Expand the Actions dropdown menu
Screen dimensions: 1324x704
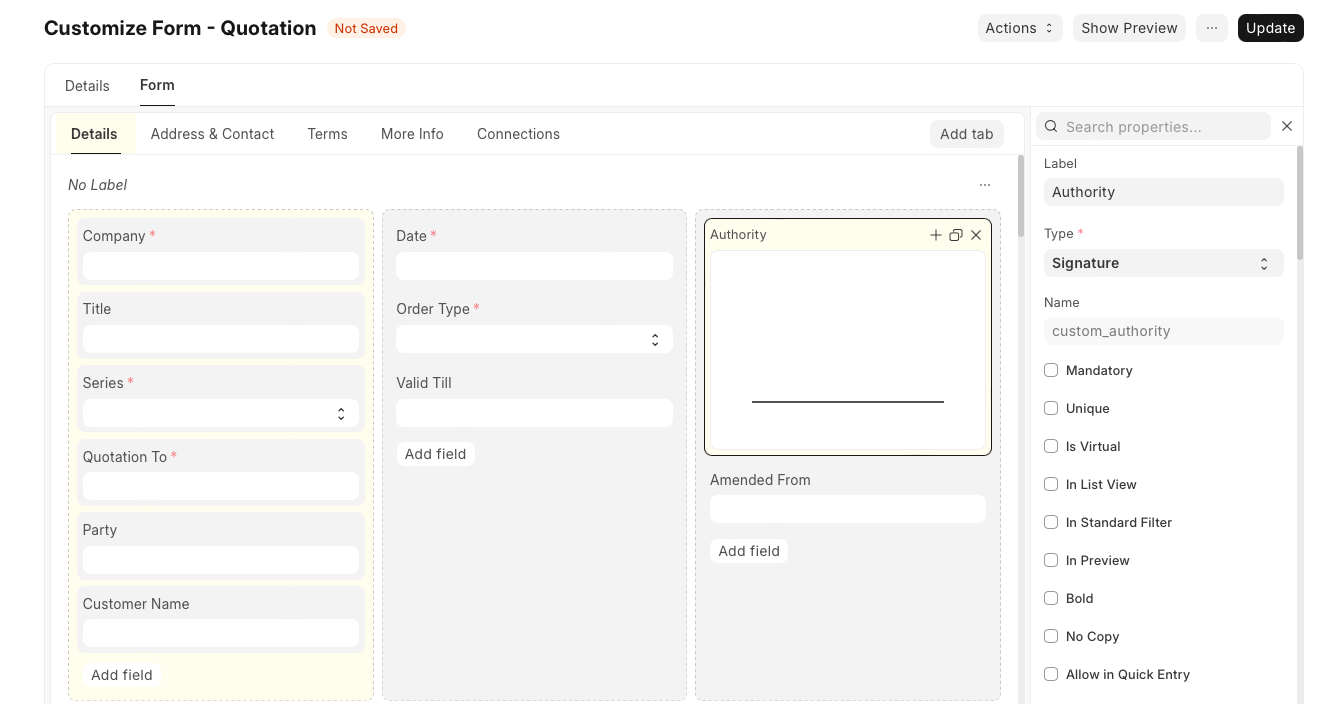point(1018,28)
